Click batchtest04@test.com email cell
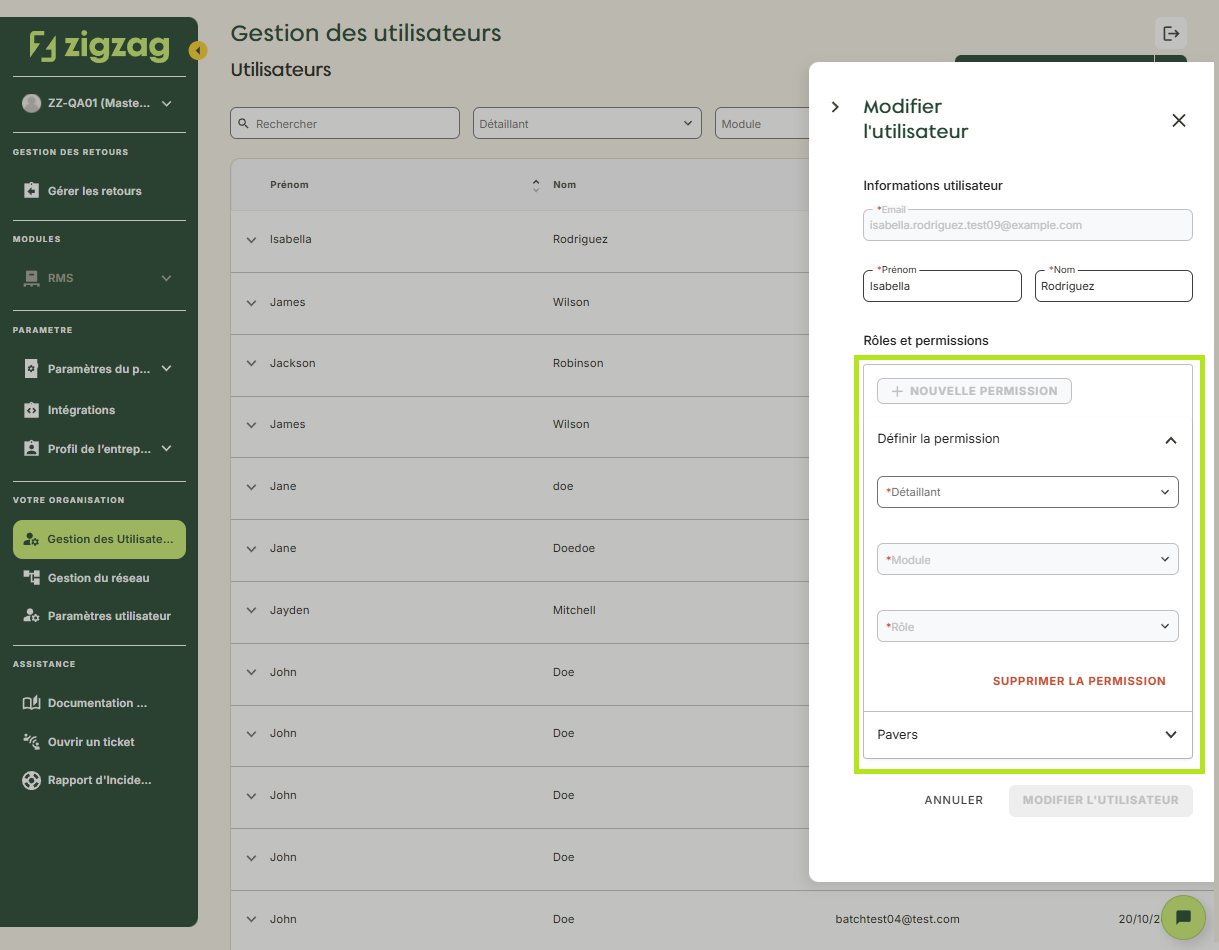The image size is (1219, 950). [897, 919]
